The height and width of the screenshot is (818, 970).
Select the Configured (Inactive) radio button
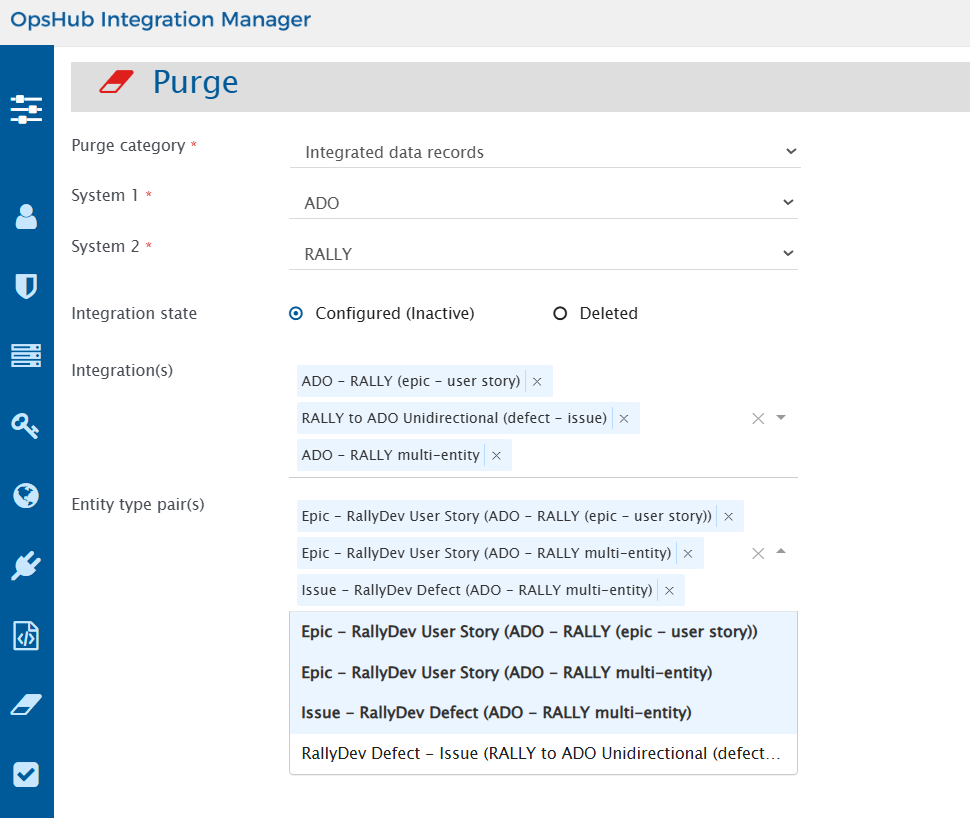[296, 314]
